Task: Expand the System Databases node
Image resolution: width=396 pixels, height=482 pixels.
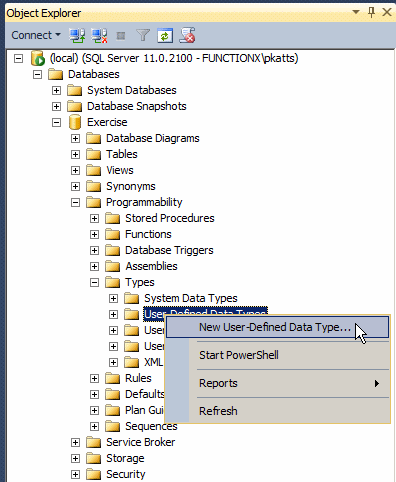Action: click(x=56, y=90)
